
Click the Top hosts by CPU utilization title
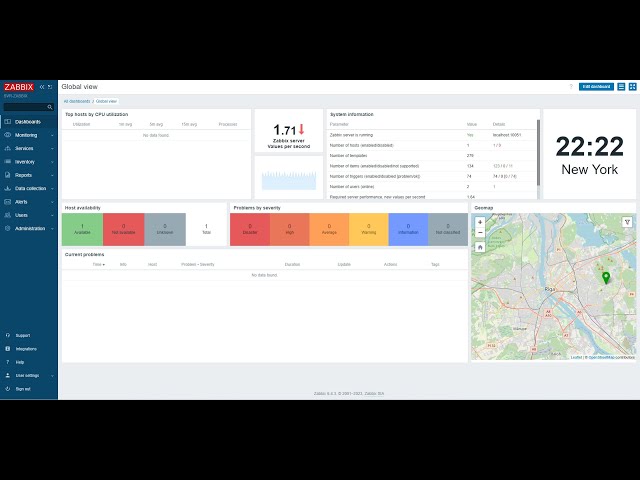tap(97, 114)
